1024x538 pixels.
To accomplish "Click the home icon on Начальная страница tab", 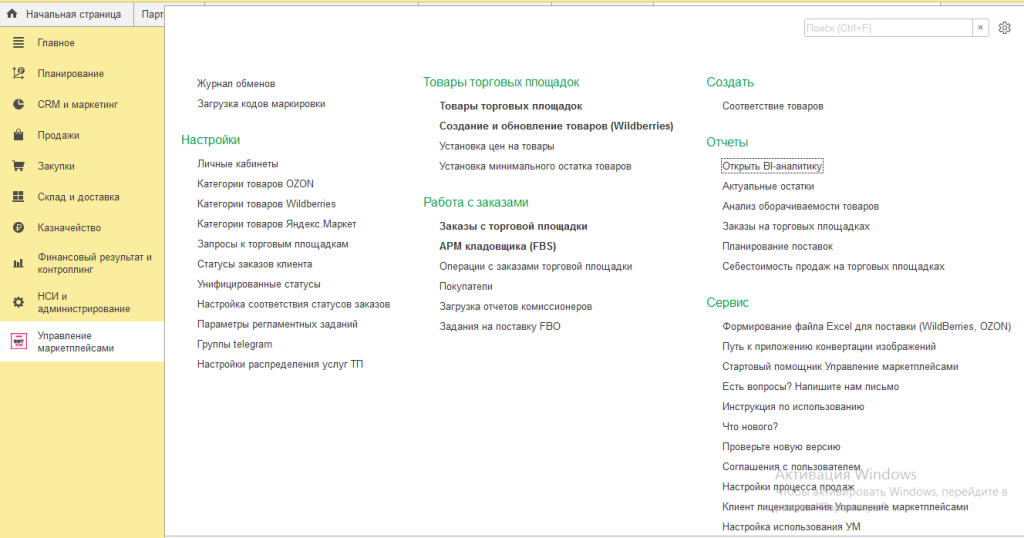I will (12, 14).
